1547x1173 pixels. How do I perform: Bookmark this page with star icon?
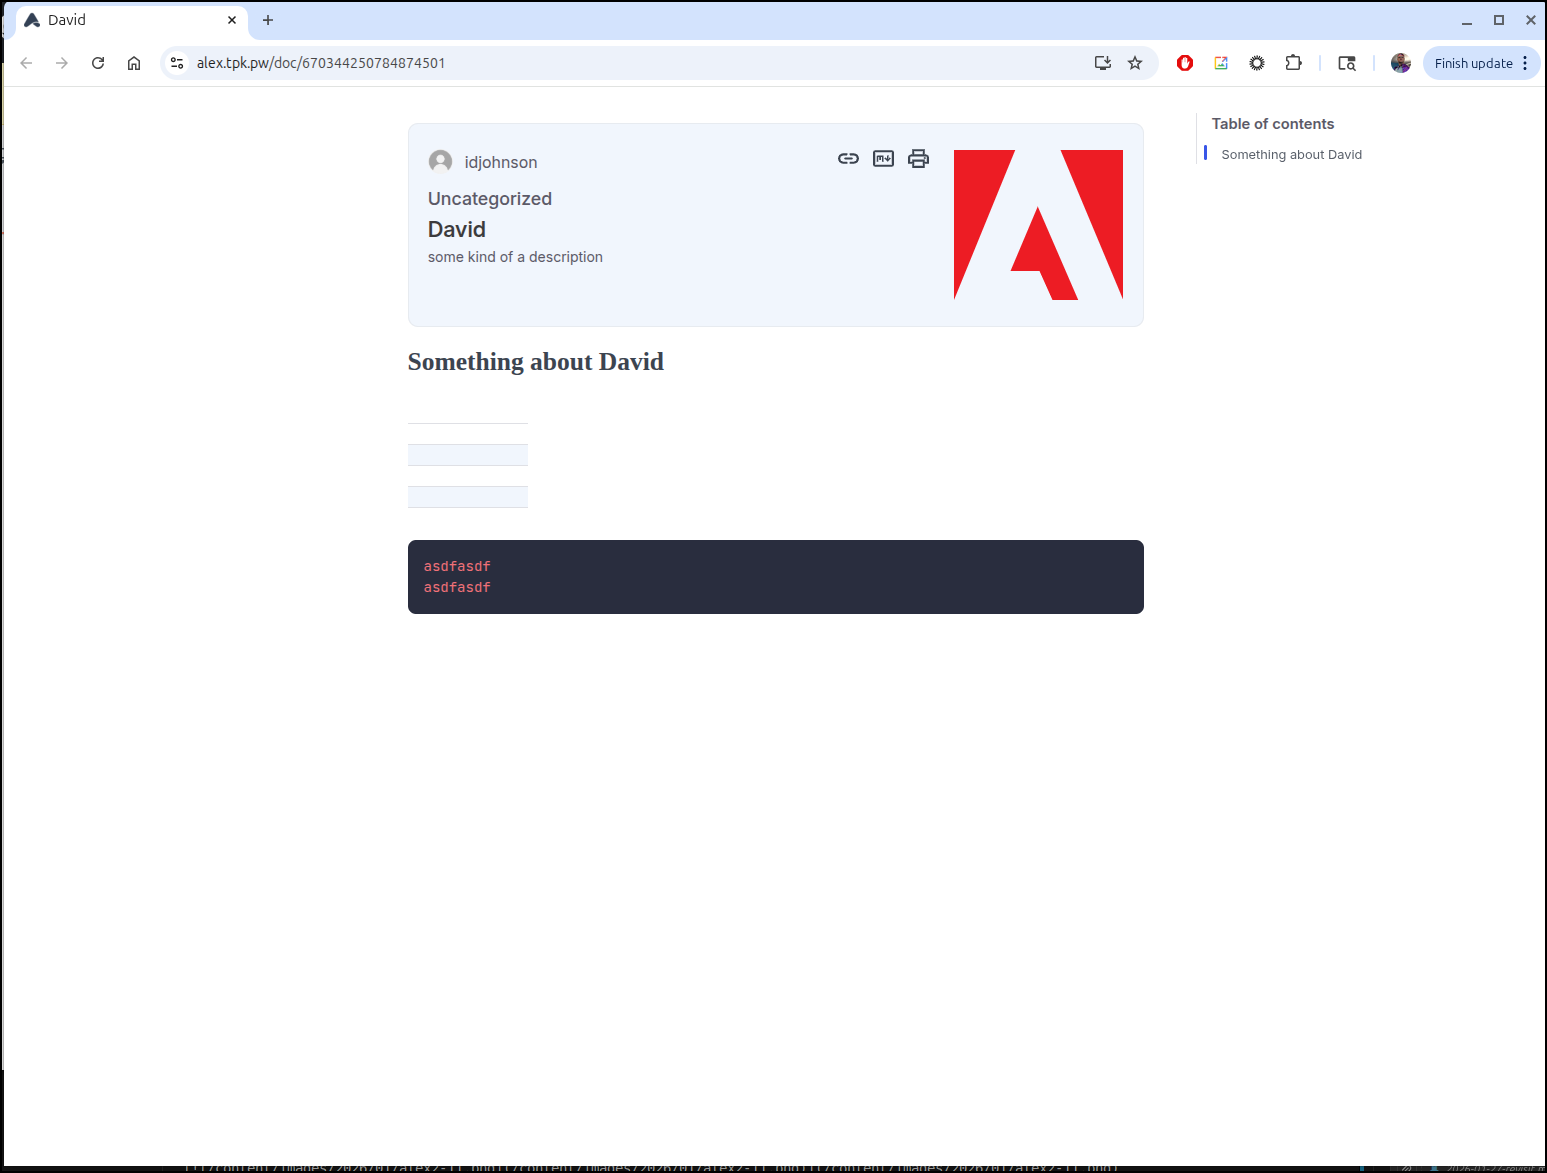coord(1135,63)
